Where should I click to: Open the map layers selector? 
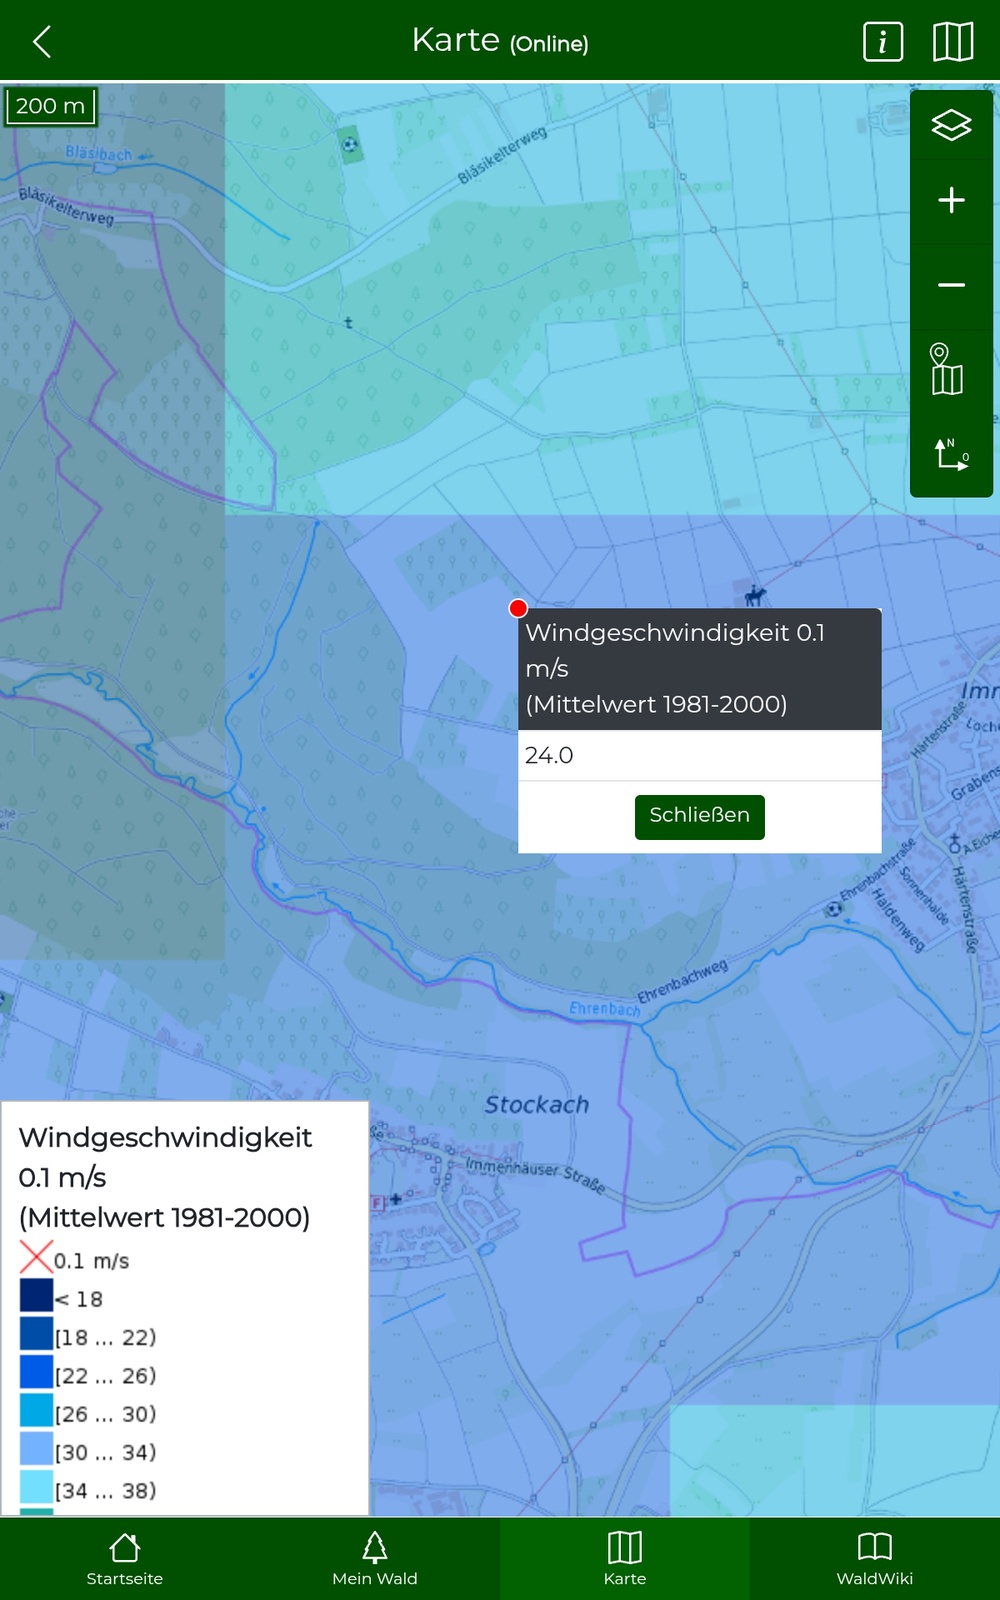pyautogui.click(x=951, y=125)
